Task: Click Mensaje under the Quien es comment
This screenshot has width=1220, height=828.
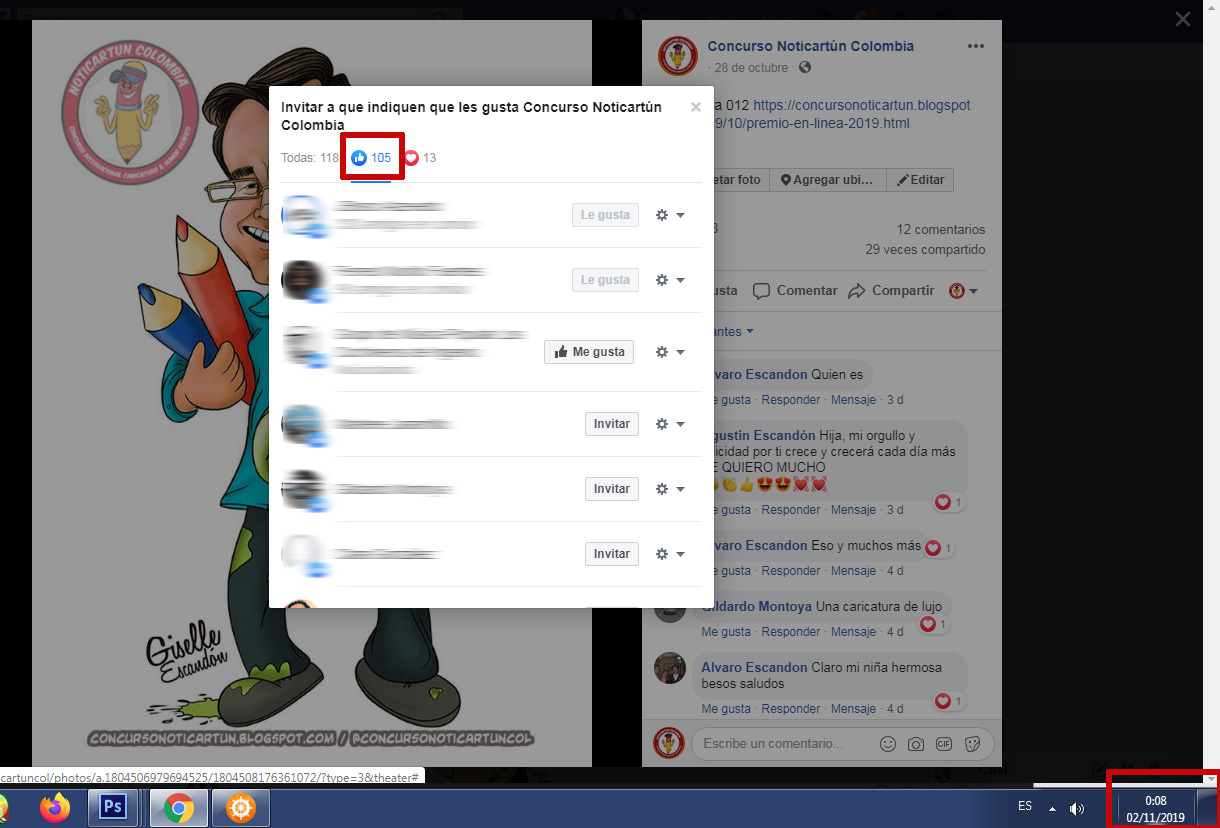Action: (x=853, y=400)
